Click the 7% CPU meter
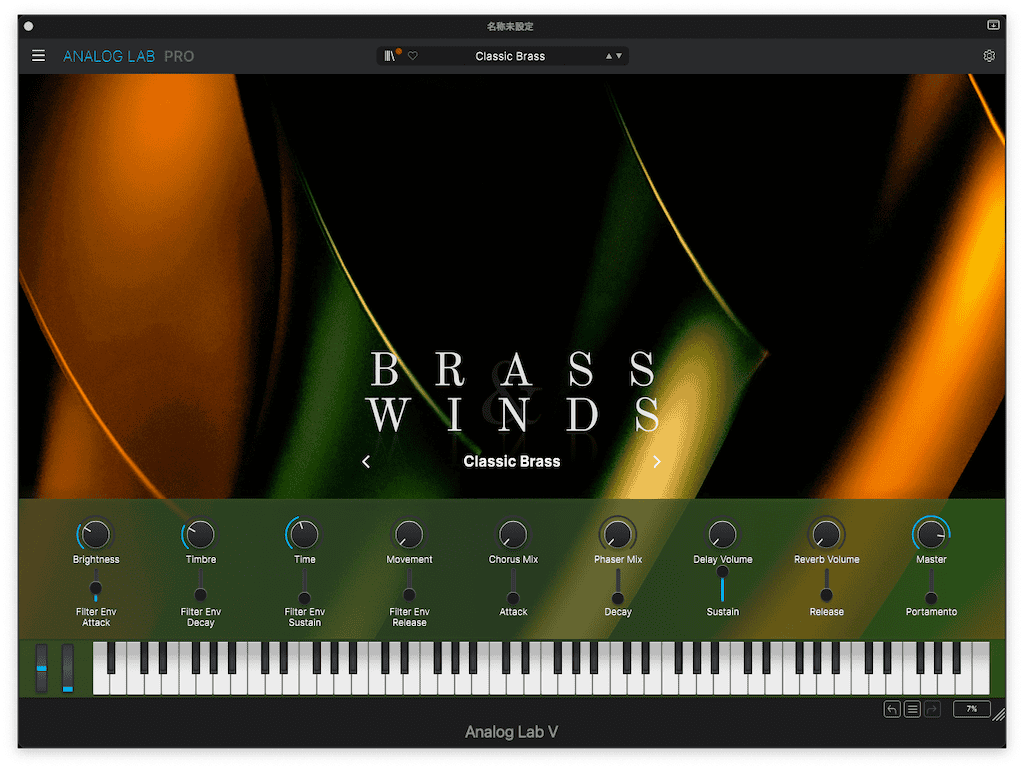 (x=972, y=709)
